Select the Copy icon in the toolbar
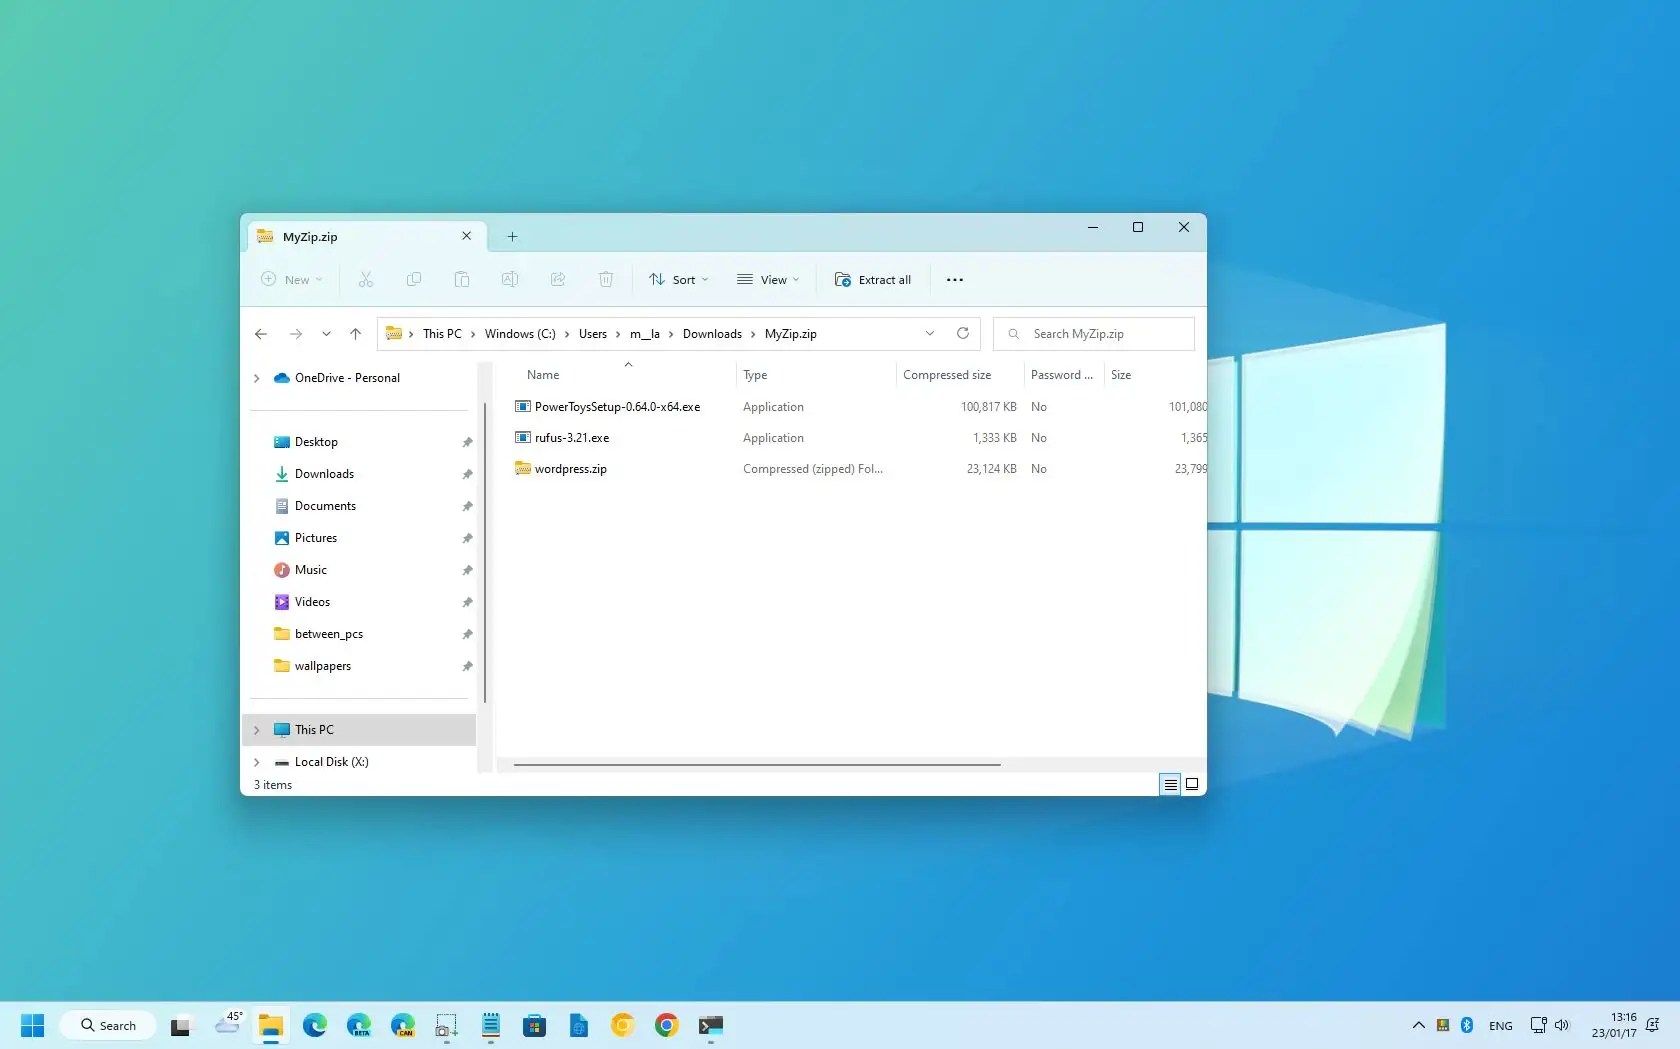Screen dimensions: 1680x1049 click(414, 280)
